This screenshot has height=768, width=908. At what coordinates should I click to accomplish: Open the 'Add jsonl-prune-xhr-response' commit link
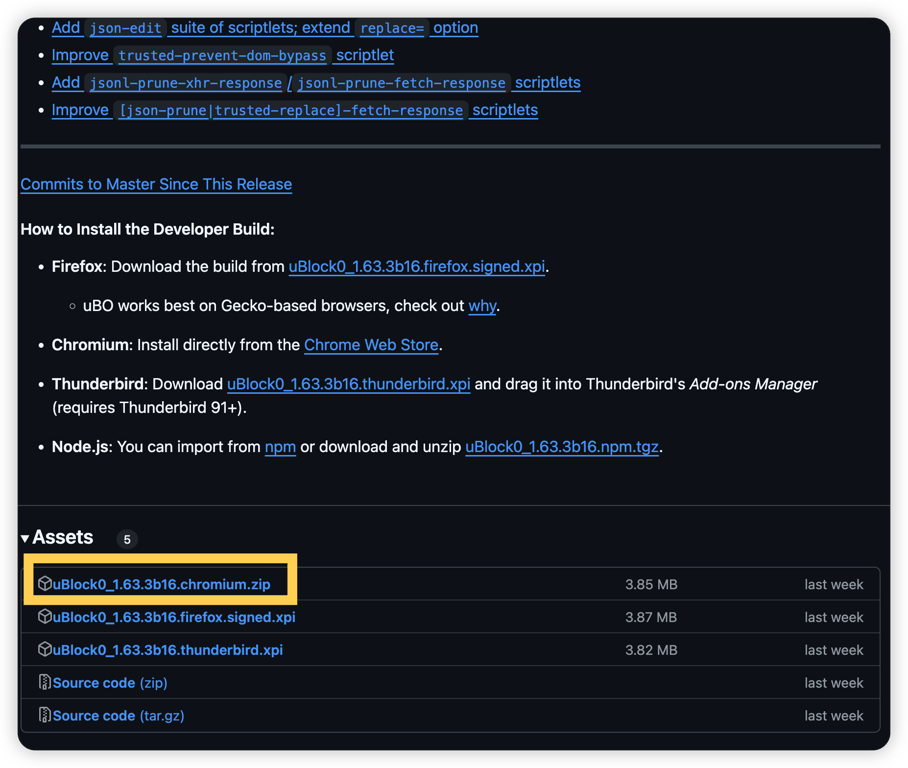pos(316,83)
